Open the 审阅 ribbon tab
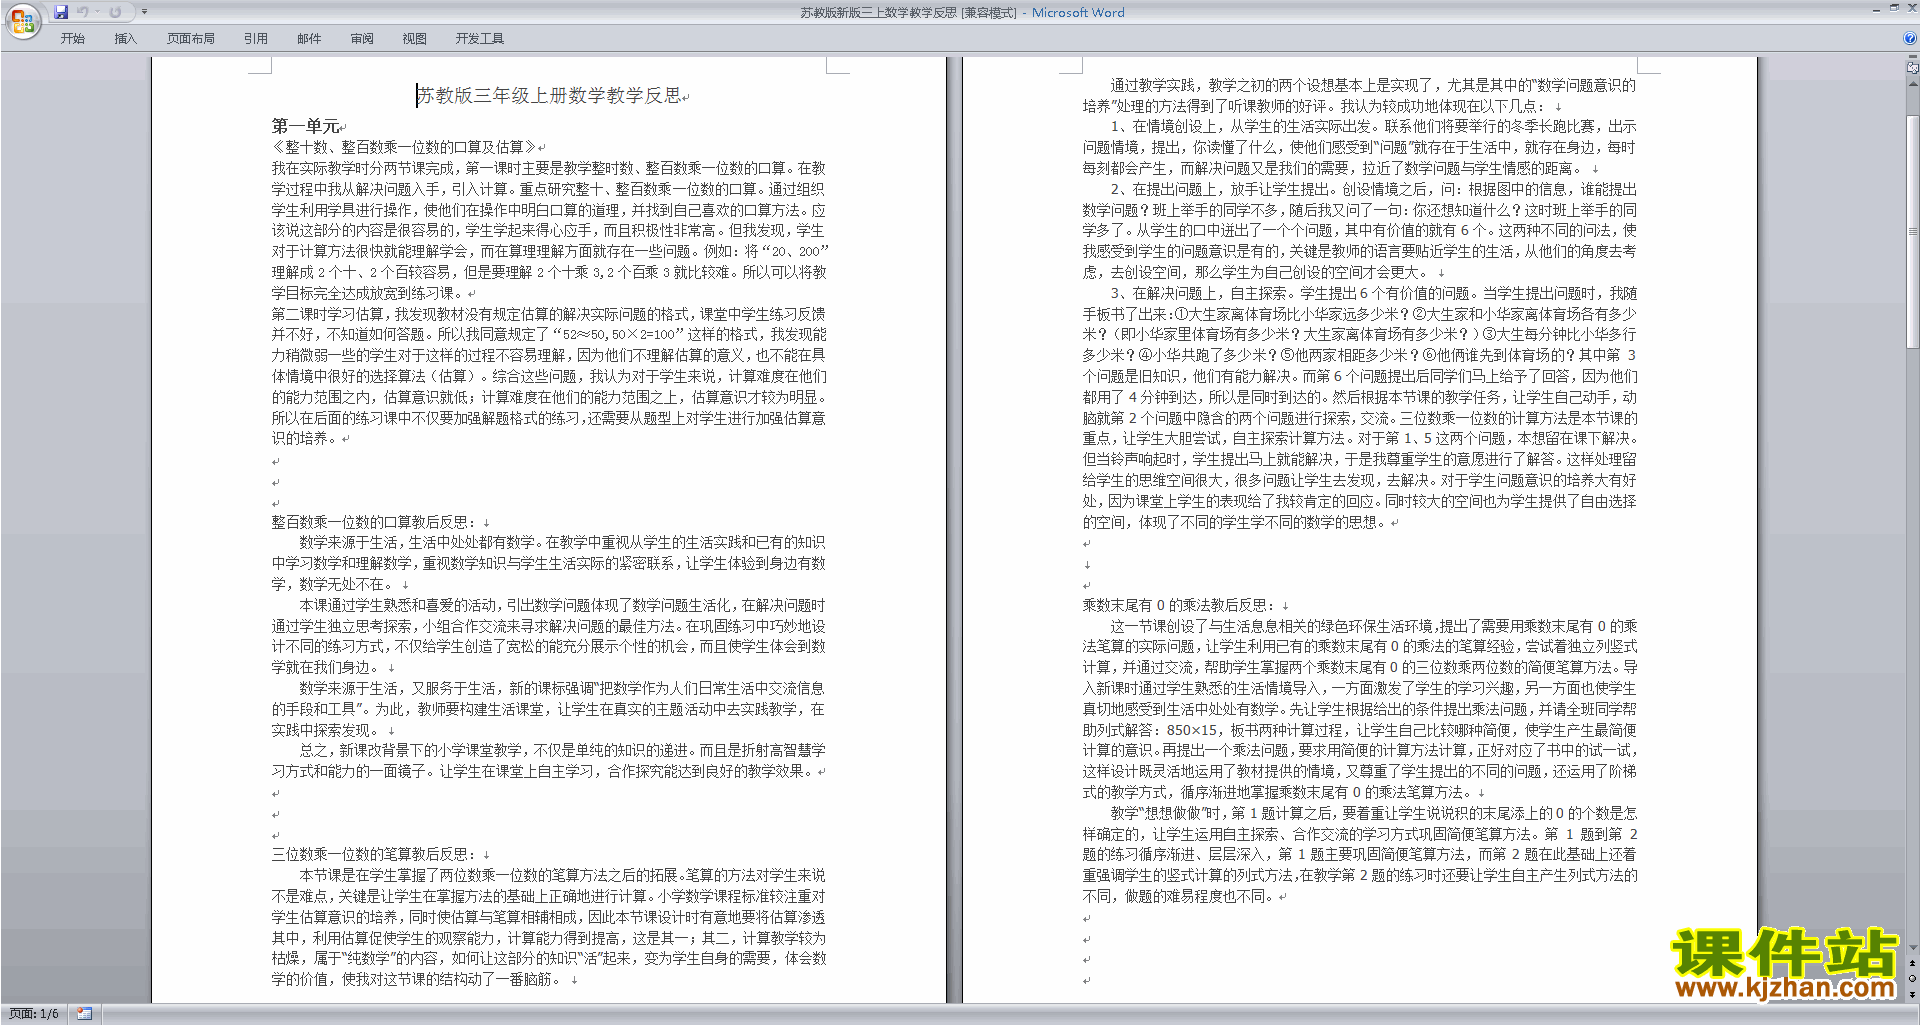This screenshot has height=1025, width=1920. click(x=362, y=39)
